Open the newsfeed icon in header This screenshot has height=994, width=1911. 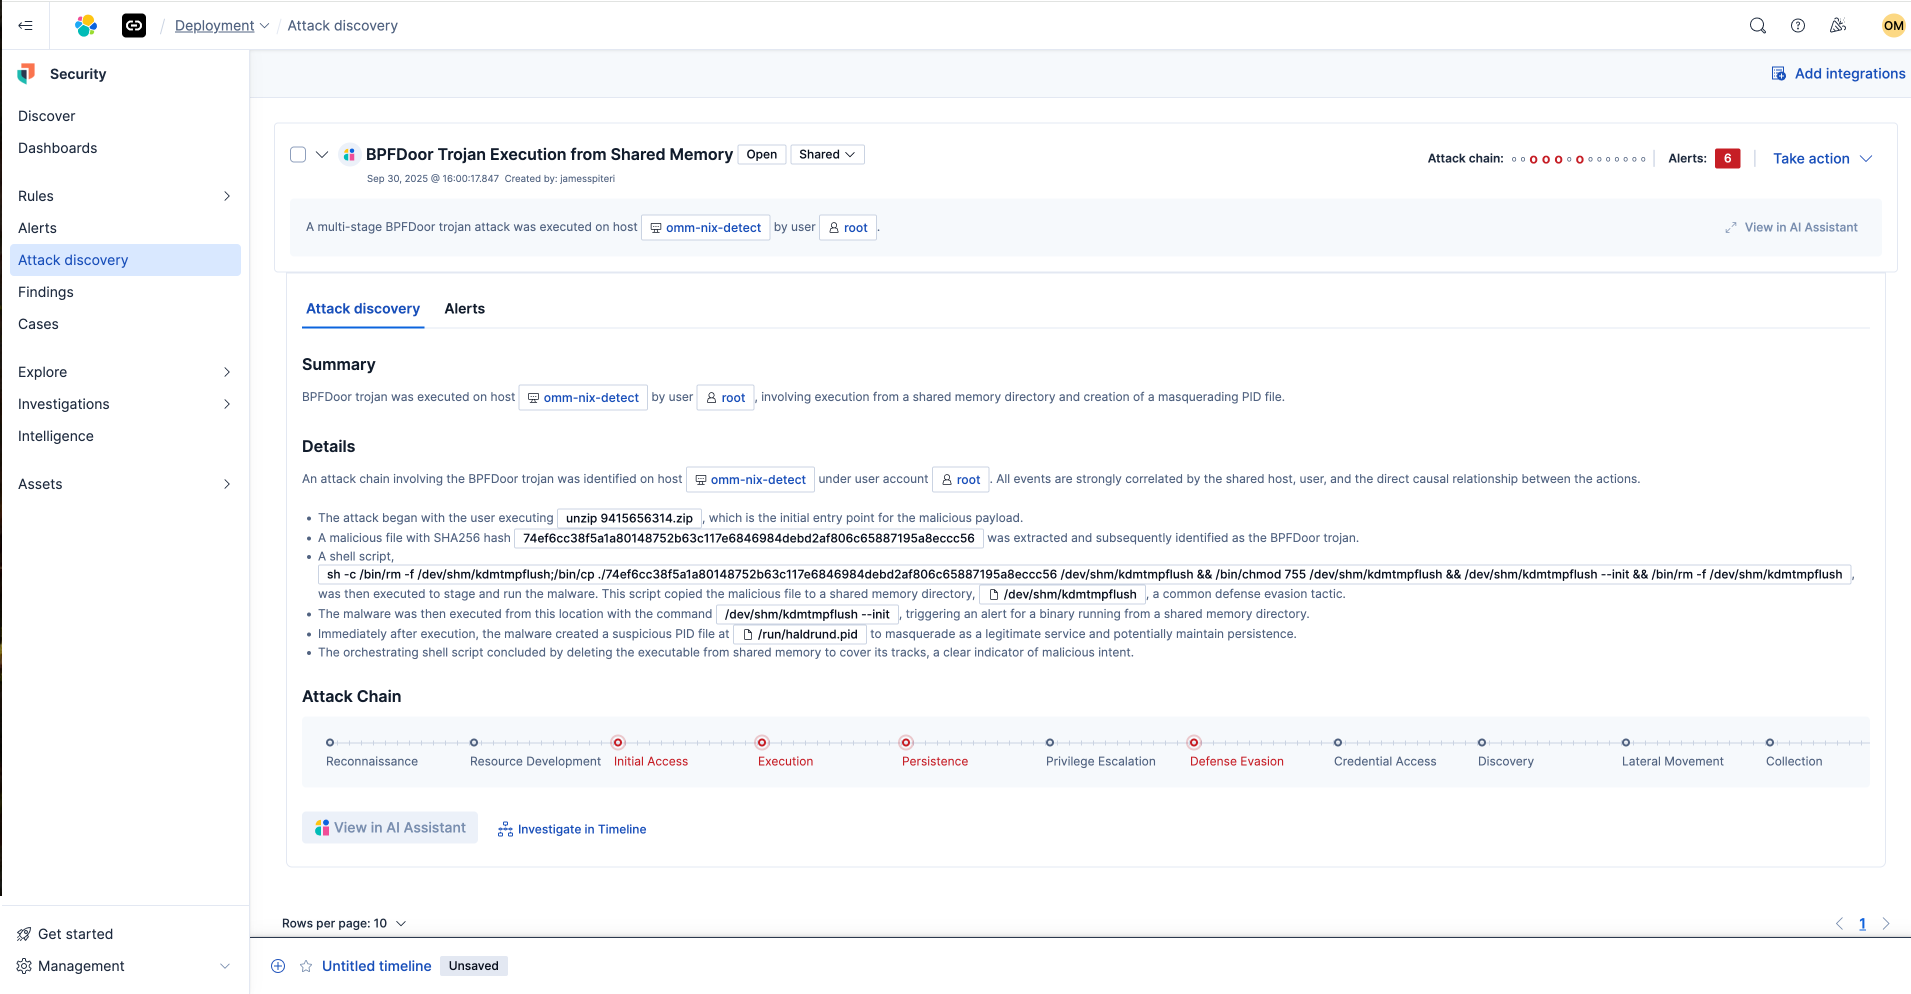1837,26
